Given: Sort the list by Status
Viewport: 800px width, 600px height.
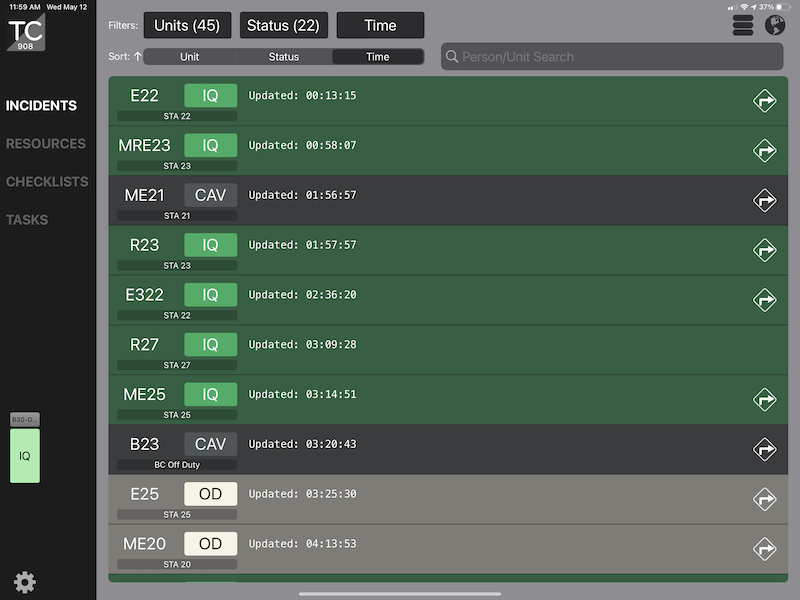Looking at the screenshot, I should click(x=284, y=57).
